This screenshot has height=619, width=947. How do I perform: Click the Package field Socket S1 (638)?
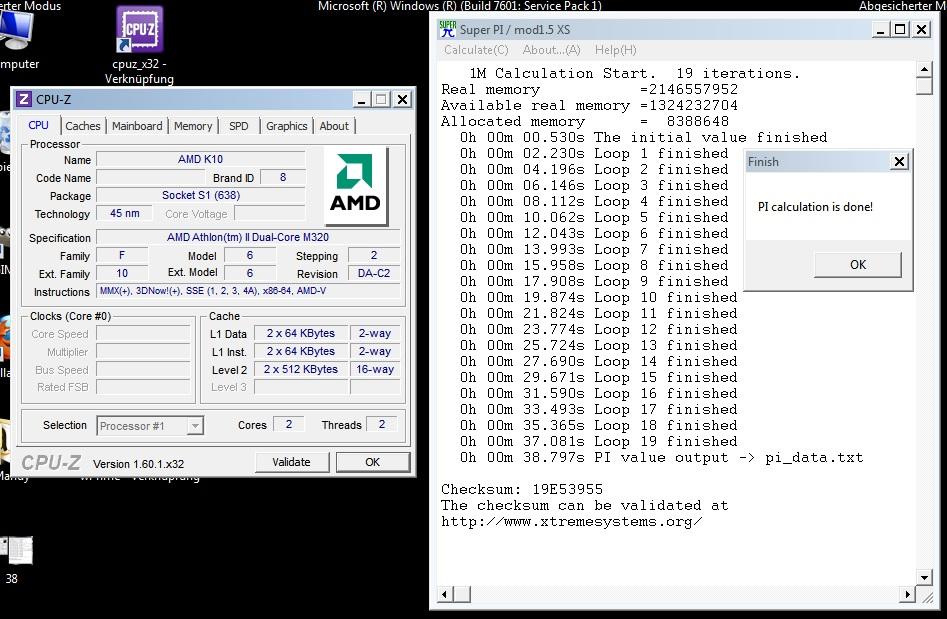tap(201, 195)
